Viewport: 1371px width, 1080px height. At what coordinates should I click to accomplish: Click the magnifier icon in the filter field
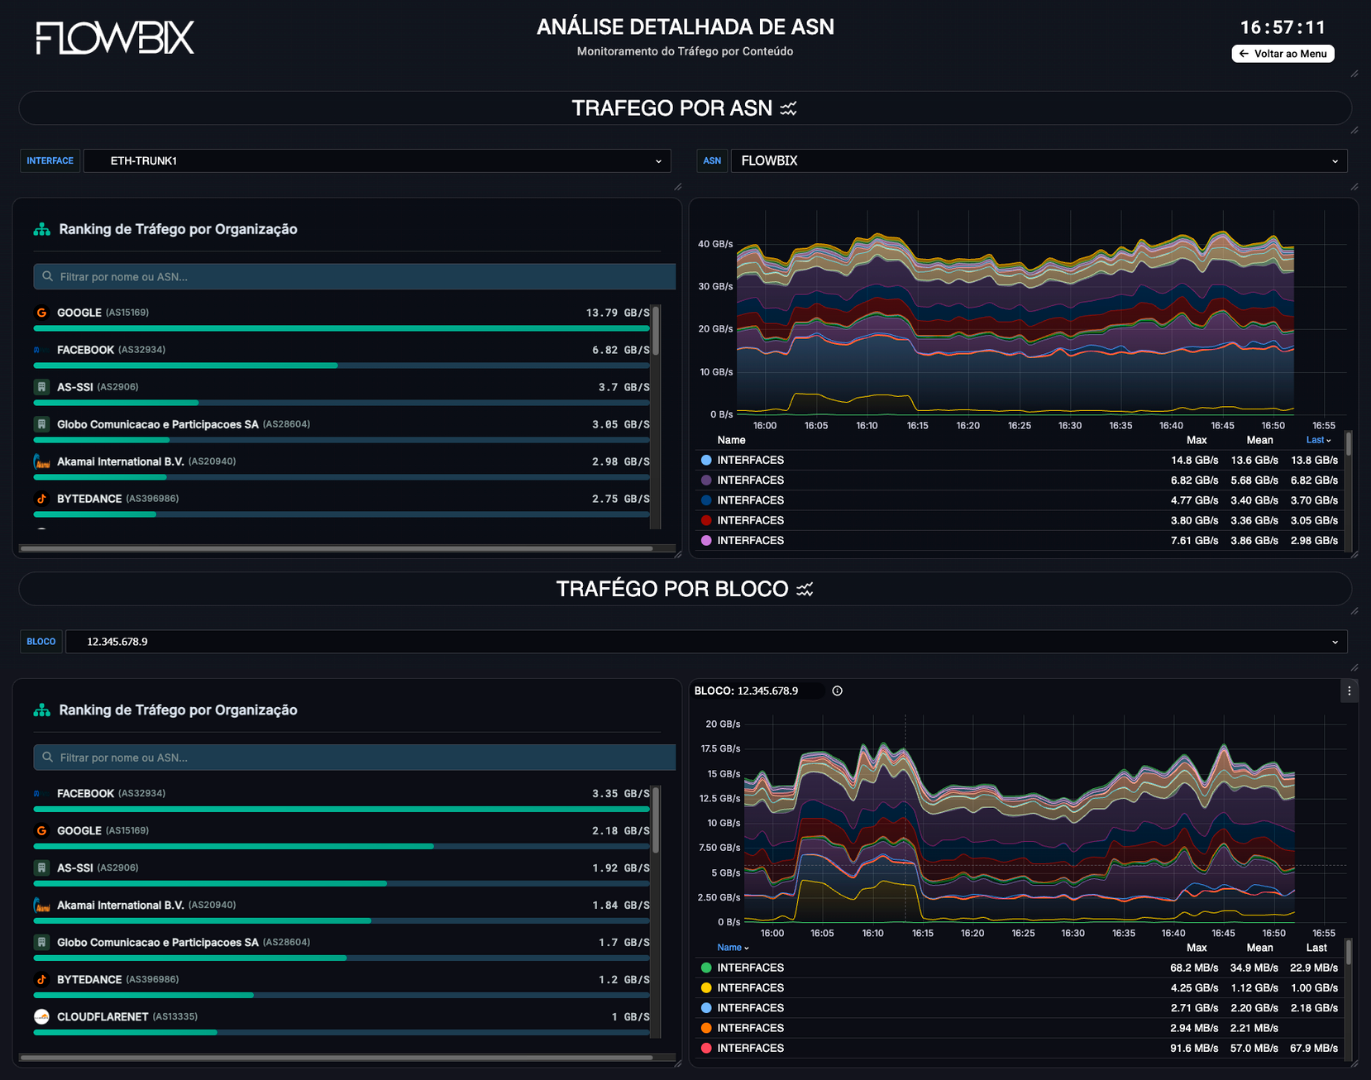pos(47,276)
